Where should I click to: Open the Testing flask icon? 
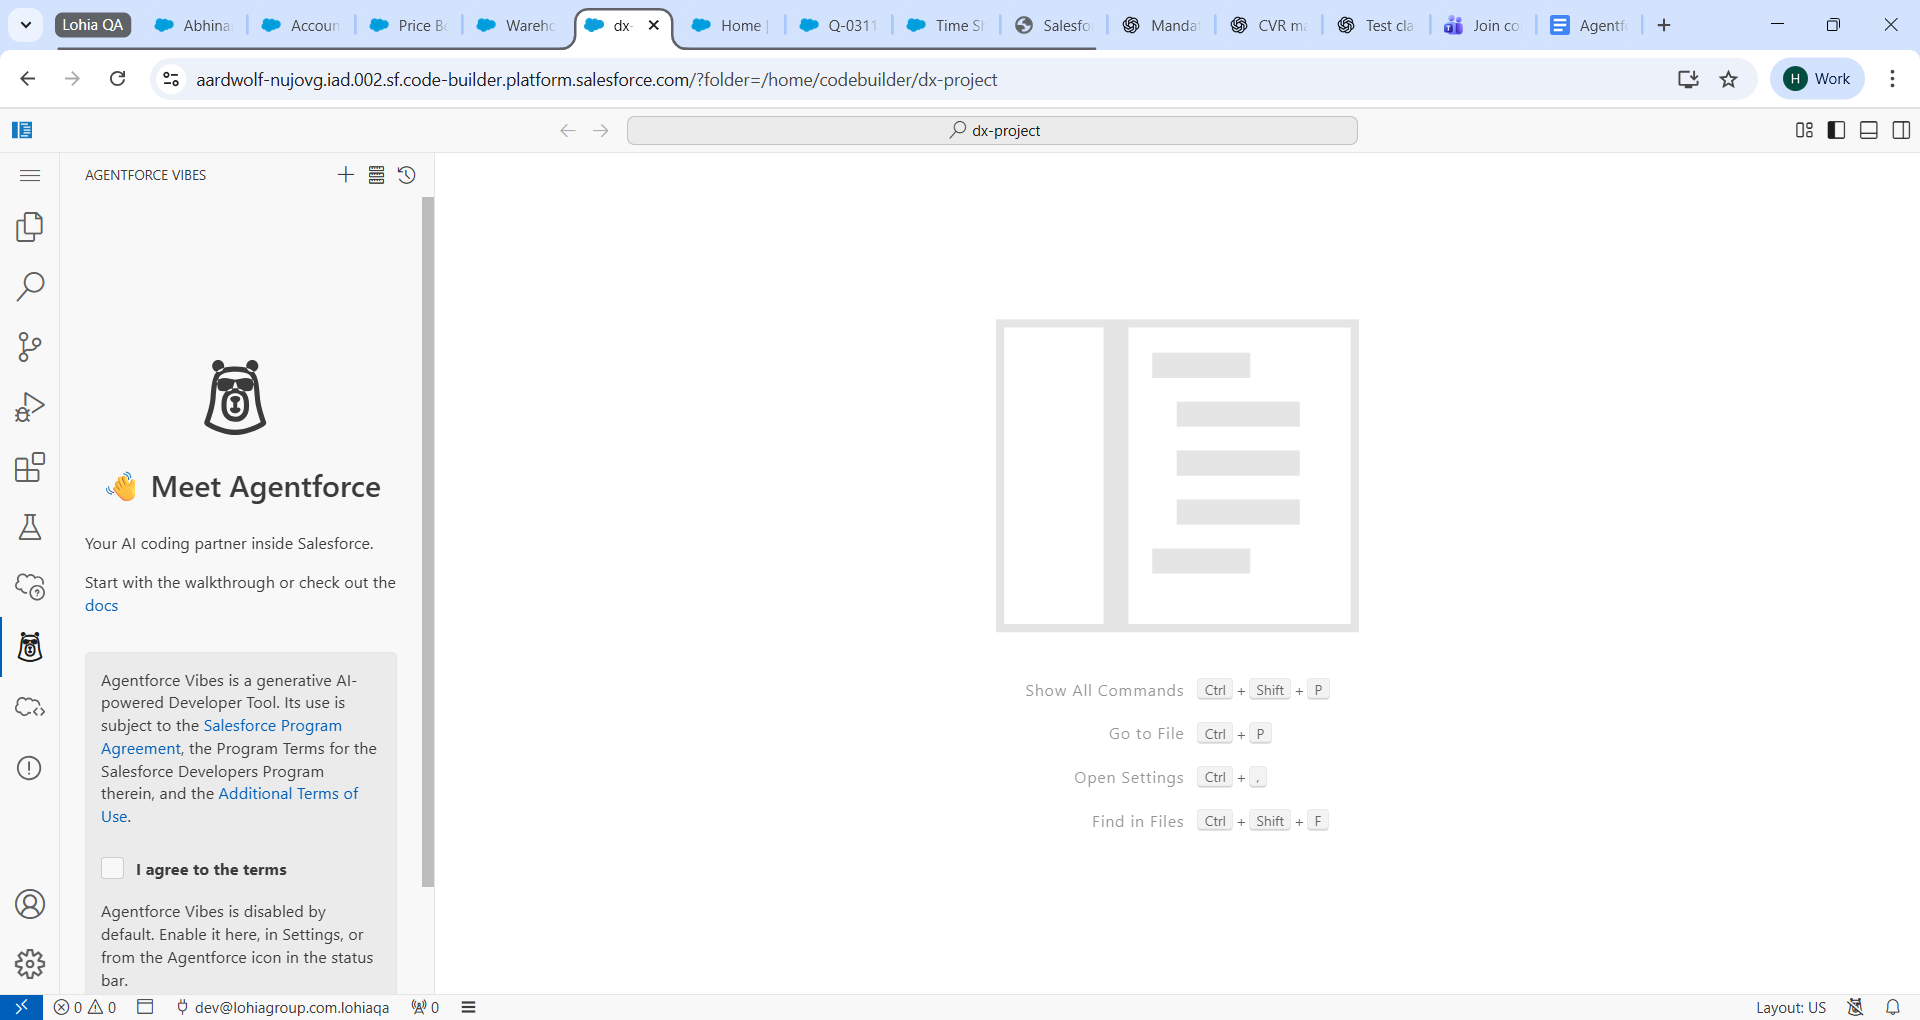(30, 527)
